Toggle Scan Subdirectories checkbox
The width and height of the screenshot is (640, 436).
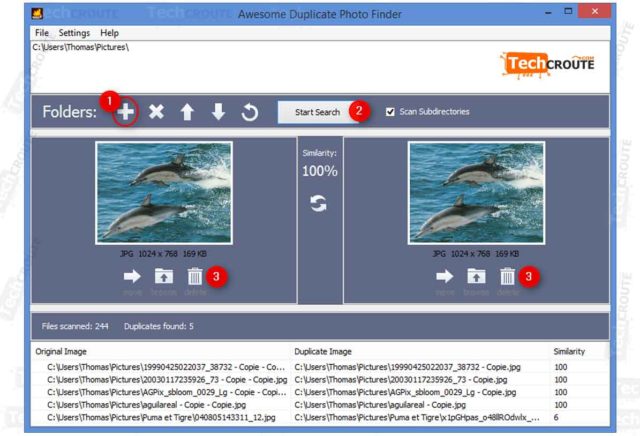click(x=390, y=111)
